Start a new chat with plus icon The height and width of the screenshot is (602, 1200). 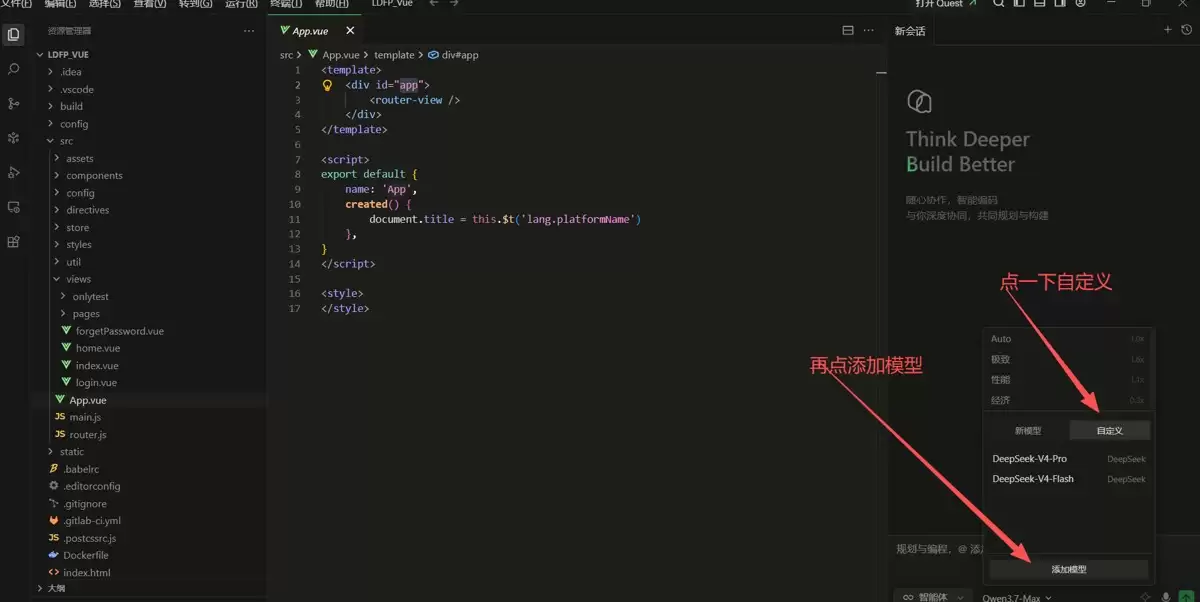point(1167,30)
